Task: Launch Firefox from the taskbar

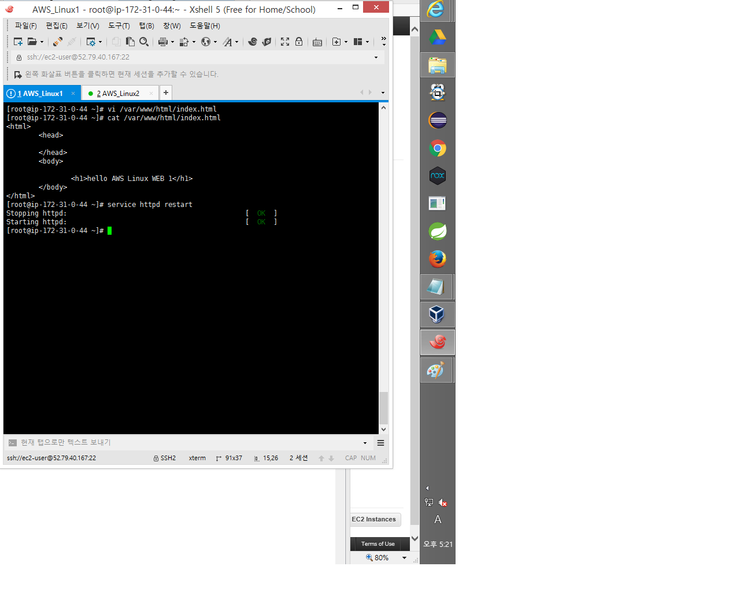Action: tap(437, 259)
